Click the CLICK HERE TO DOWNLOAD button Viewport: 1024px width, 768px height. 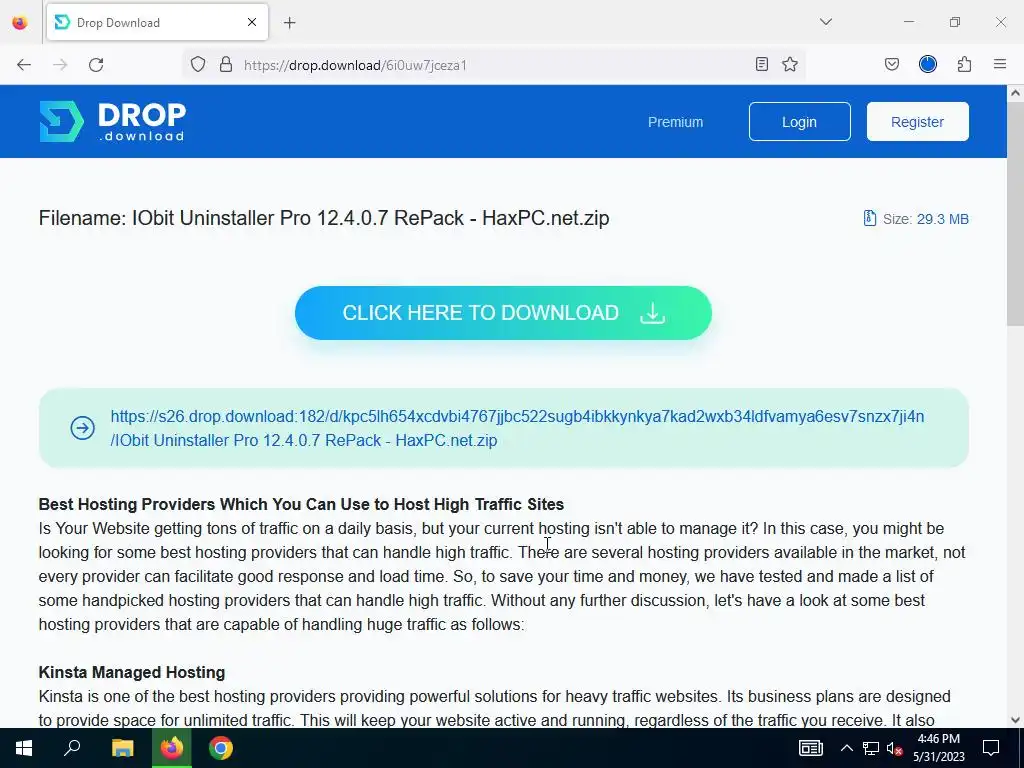click(503, 313)
